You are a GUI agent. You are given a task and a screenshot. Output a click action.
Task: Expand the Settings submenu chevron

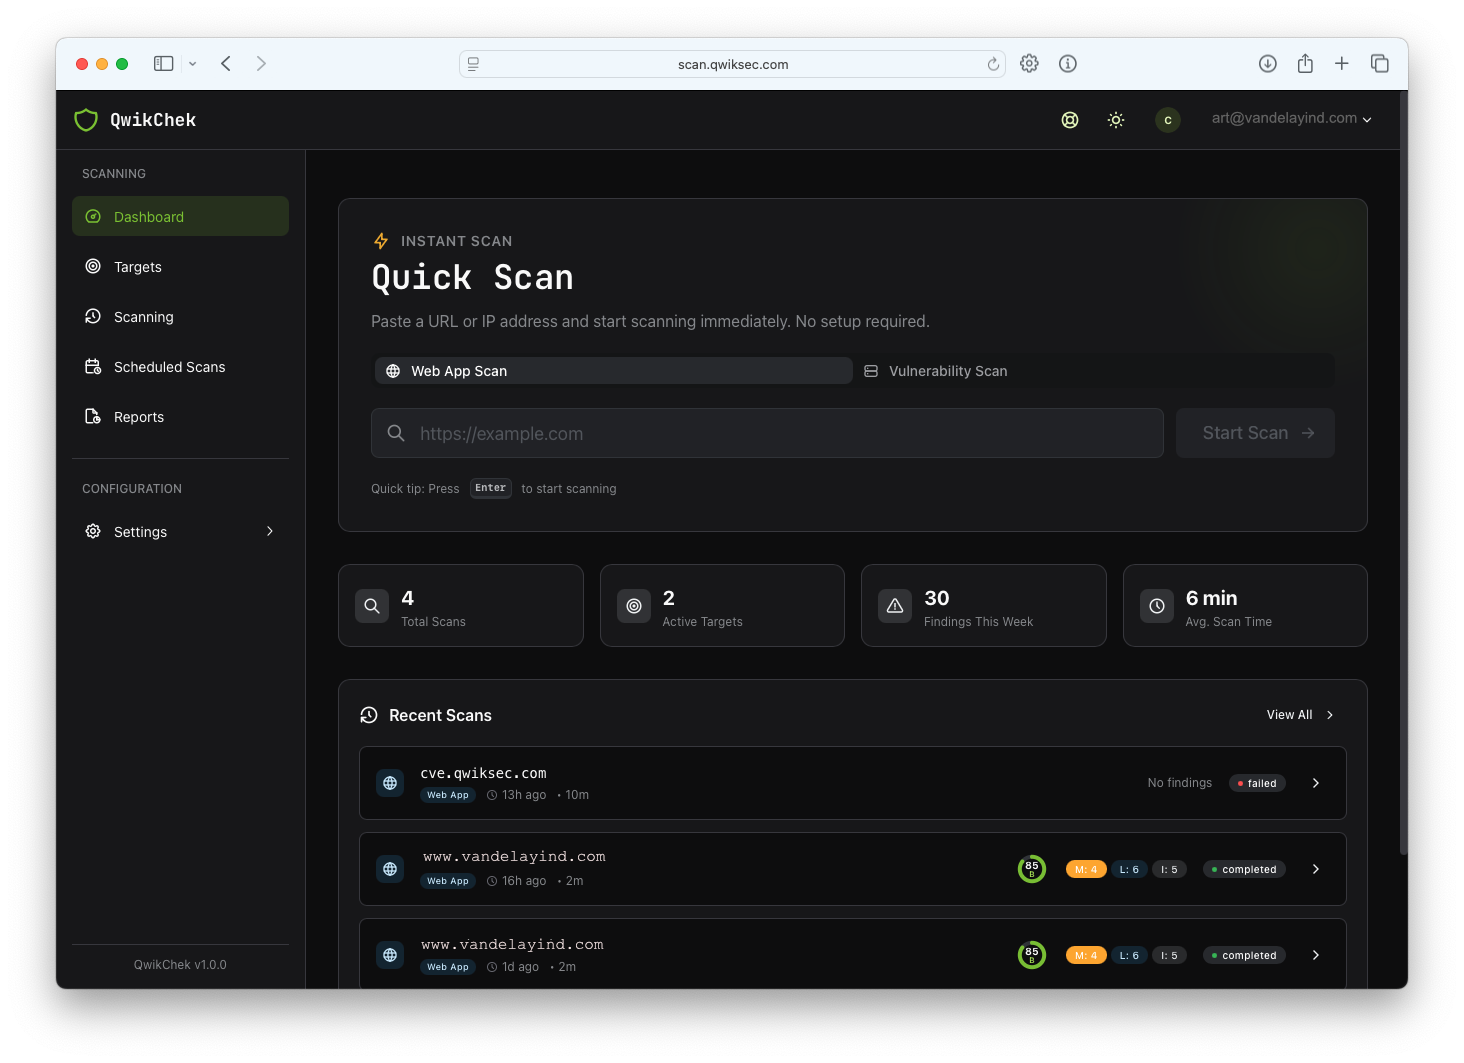pyautogui.click(x=270, y=531)
